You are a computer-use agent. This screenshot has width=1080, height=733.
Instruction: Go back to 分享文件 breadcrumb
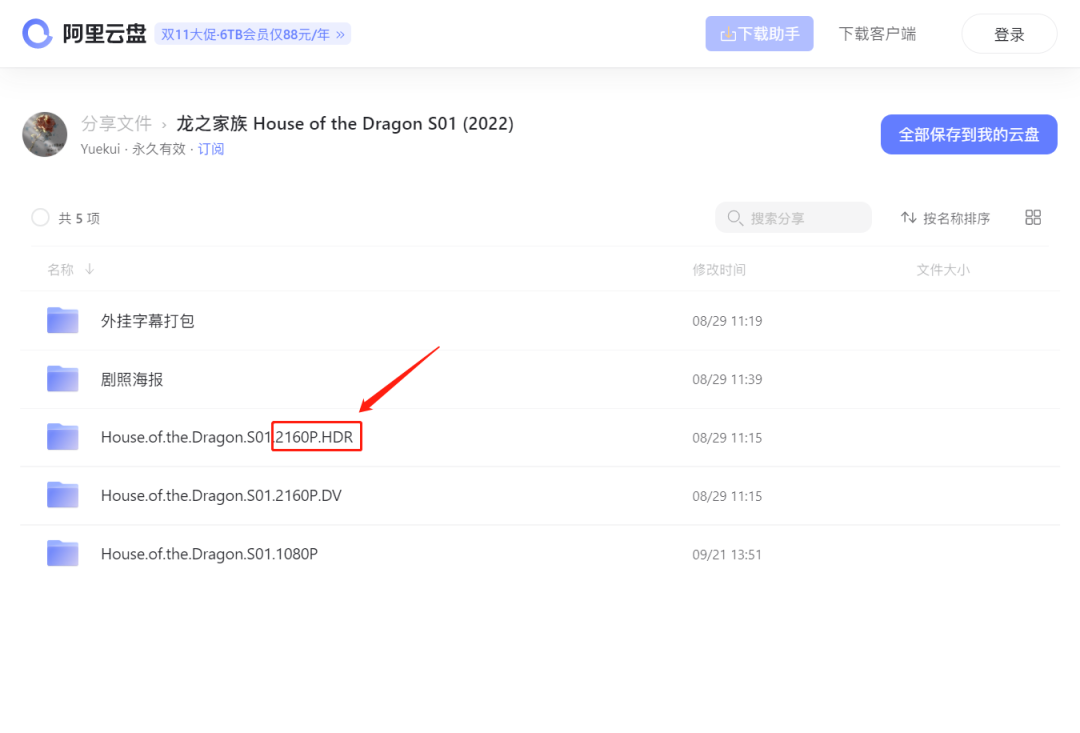tap(116, 123)
